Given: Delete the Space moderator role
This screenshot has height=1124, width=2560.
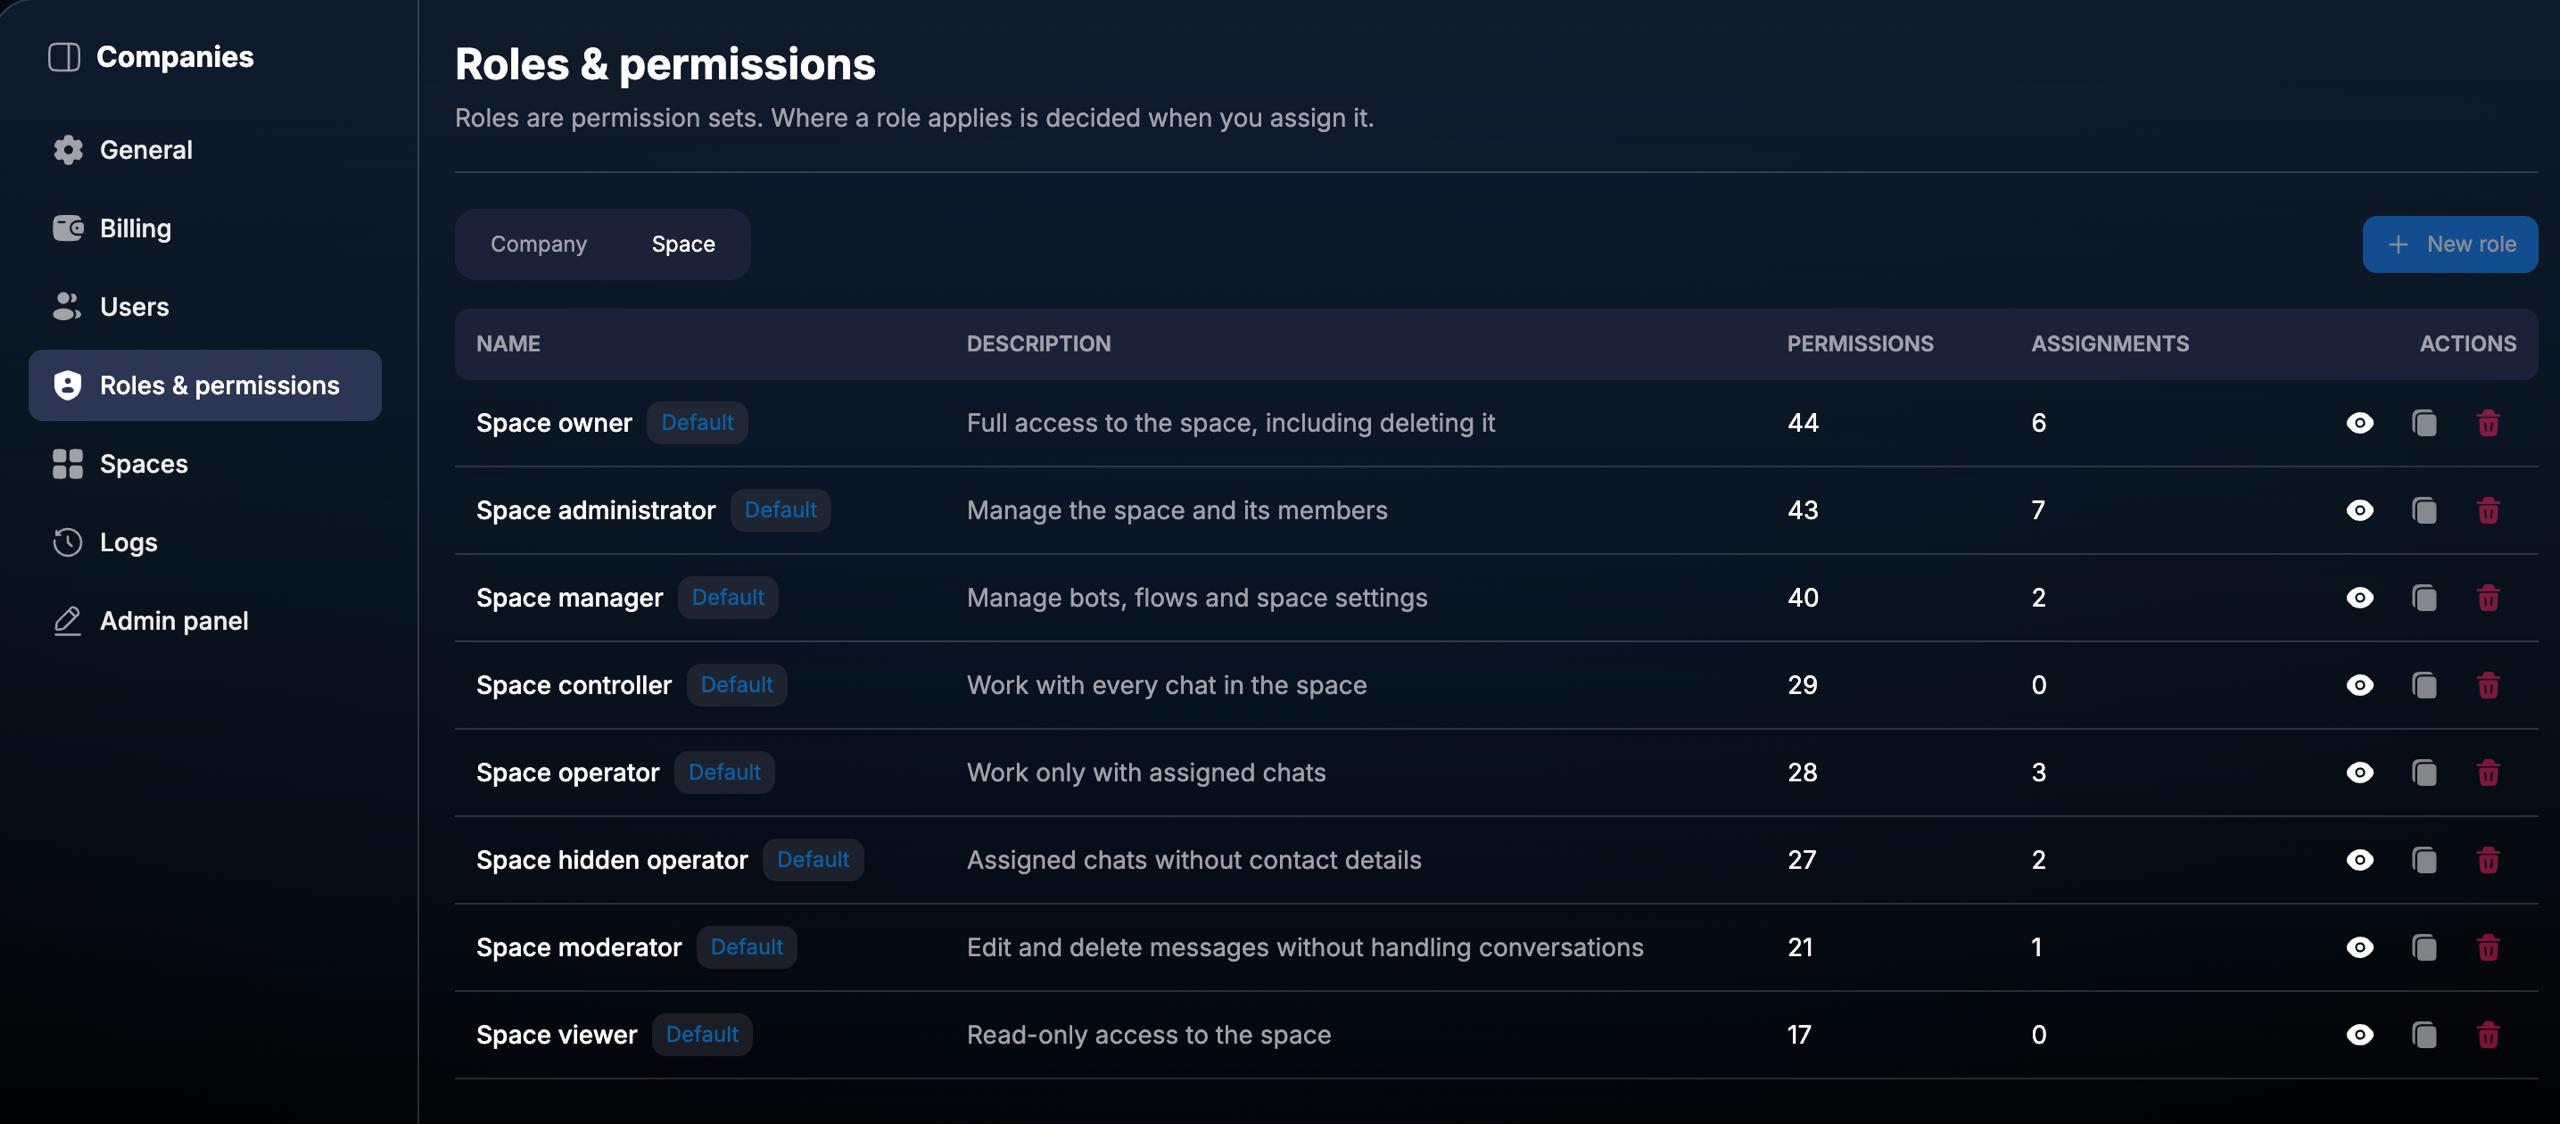Looking at the screenshot, I should click(2488, 948).
